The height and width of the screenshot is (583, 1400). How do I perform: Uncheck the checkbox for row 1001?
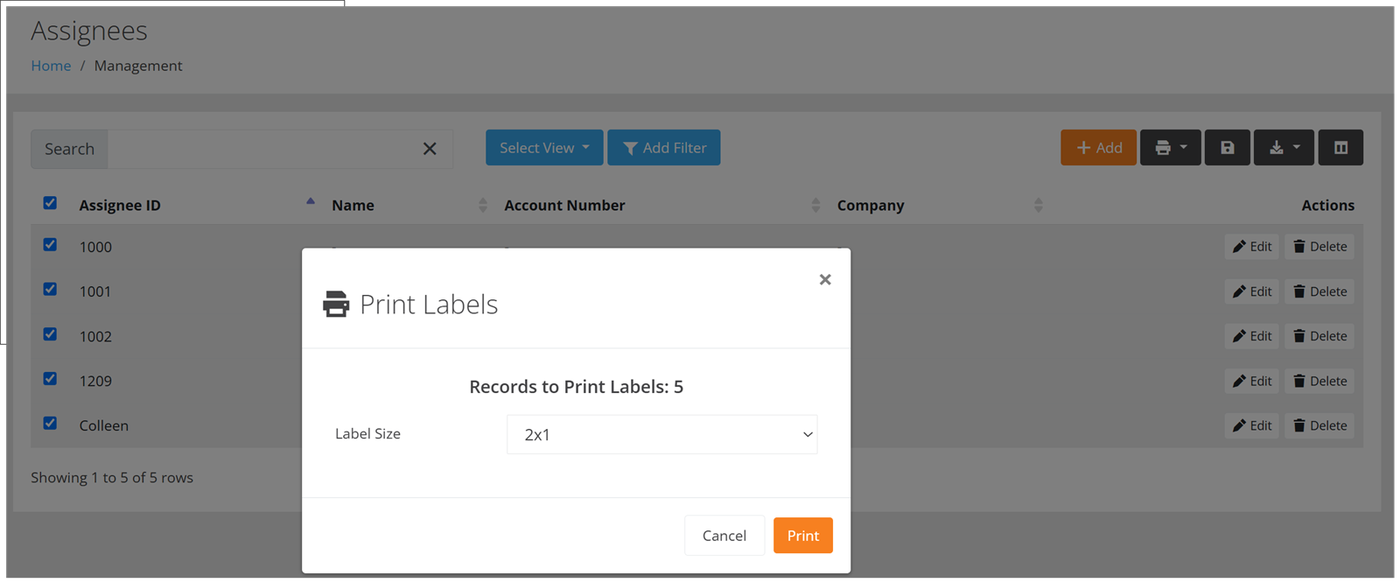pos(50,290)
